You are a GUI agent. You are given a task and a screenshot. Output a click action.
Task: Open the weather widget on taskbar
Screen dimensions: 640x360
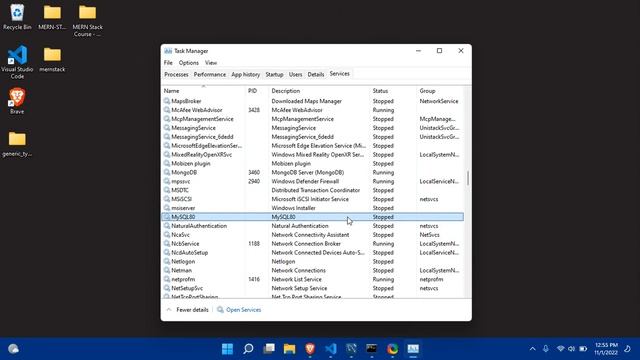[x=13, y=349]
